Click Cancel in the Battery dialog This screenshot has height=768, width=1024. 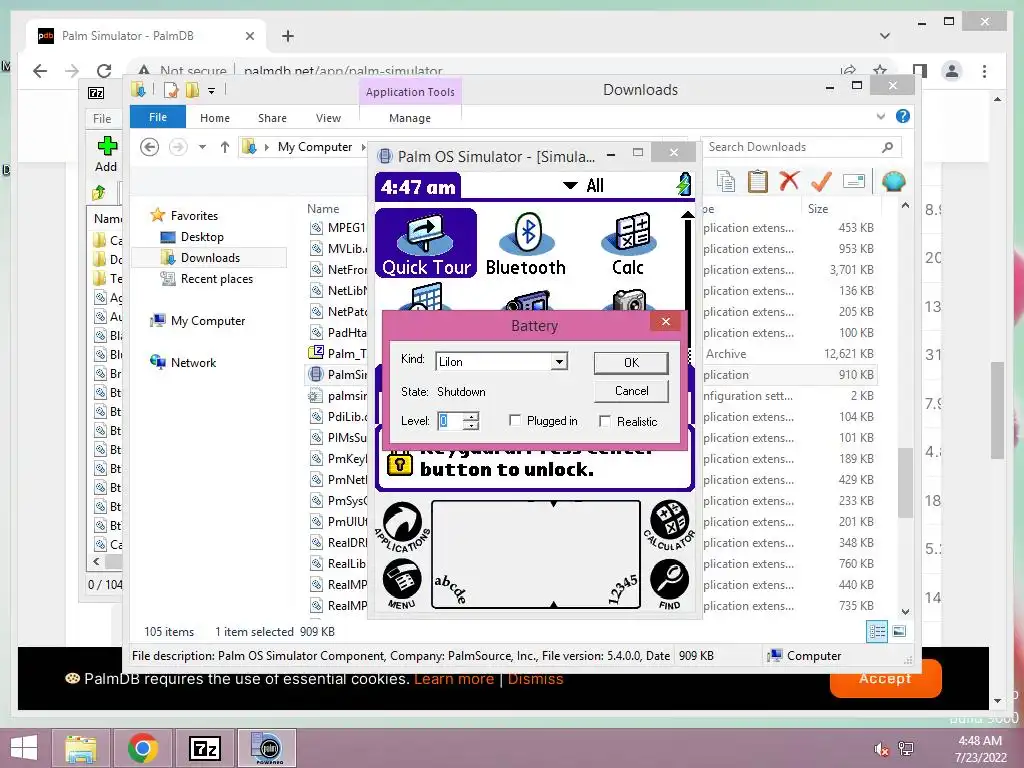[631, 391]
